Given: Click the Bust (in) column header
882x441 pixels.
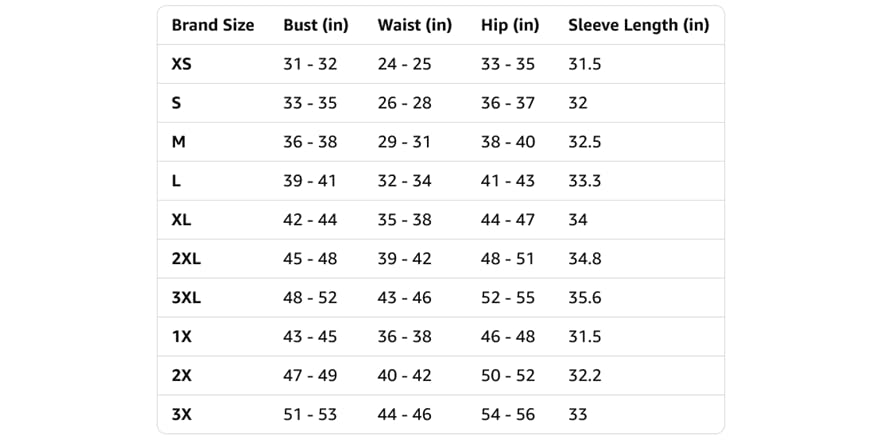Looking at the screenshot, I should coord(316,25).
